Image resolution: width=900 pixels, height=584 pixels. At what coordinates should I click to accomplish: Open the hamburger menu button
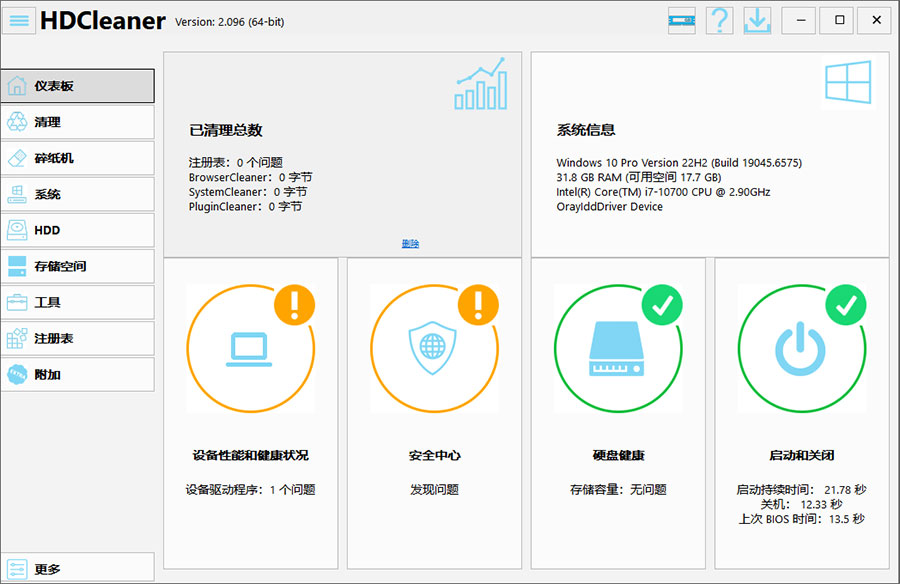(19, 21)
